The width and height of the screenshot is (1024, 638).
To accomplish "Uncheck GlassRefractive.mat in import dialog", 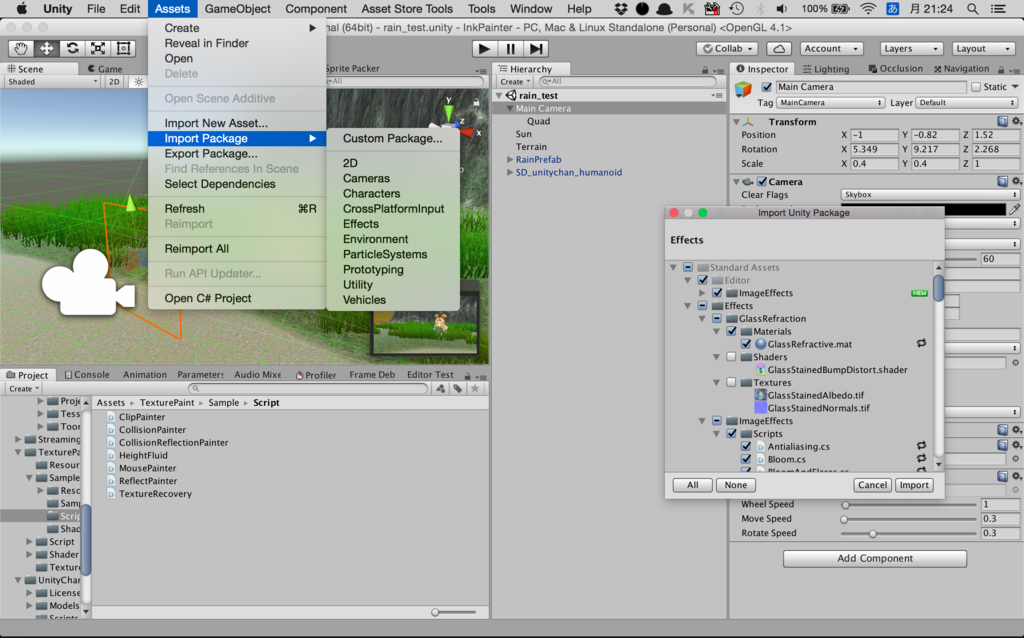I will click(x=746, y=343).
